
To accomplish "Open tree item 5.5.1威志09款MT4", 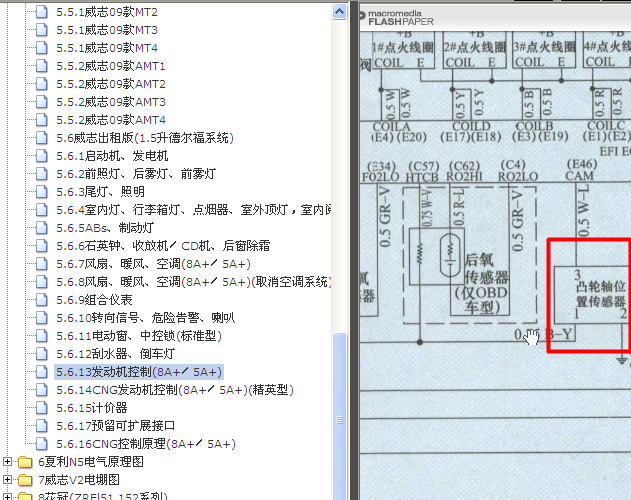I will (x=107, y=48).
